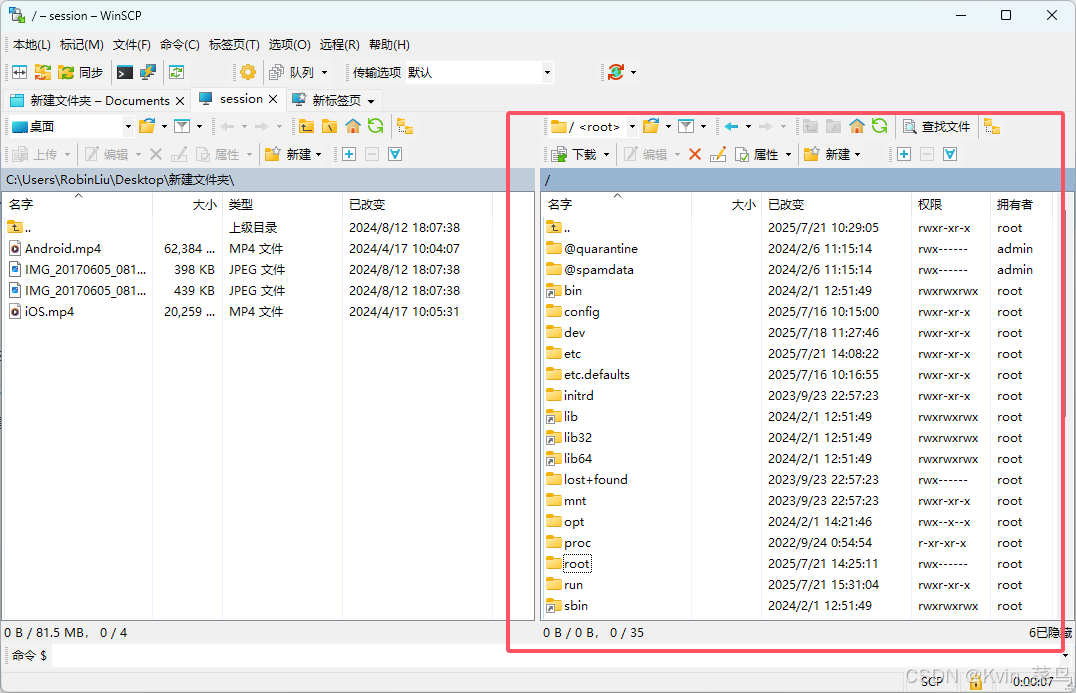Click remote panel 属性 properties button

(x=757, y=154)
